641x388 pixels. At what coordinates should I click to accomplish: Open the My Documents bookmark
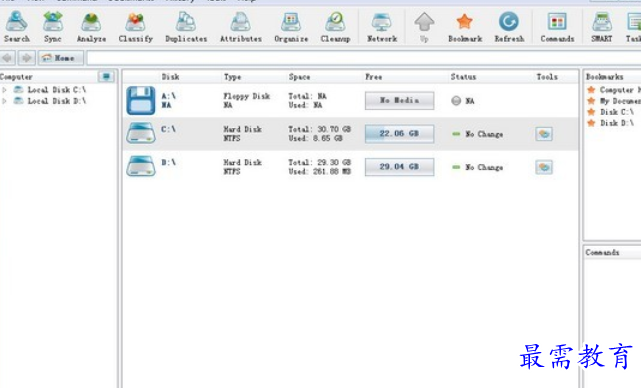[x=613, y=101]
